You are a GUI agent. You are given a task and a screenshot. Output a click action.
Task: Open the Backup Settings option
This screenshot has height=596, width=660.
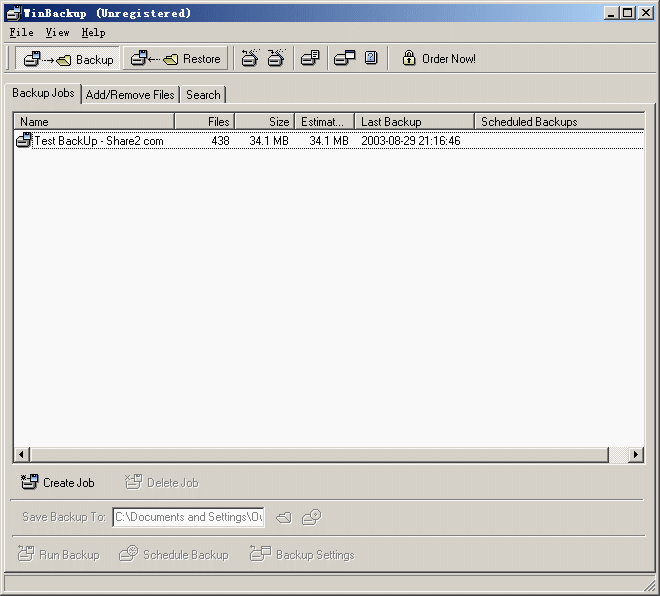point(302,554)
